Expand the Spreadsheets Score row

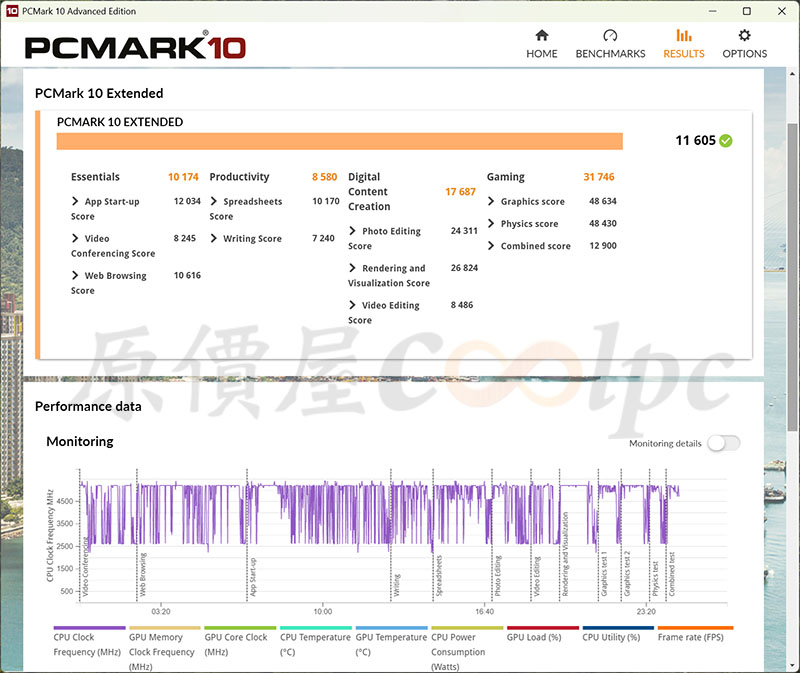(x=213, y=201)
